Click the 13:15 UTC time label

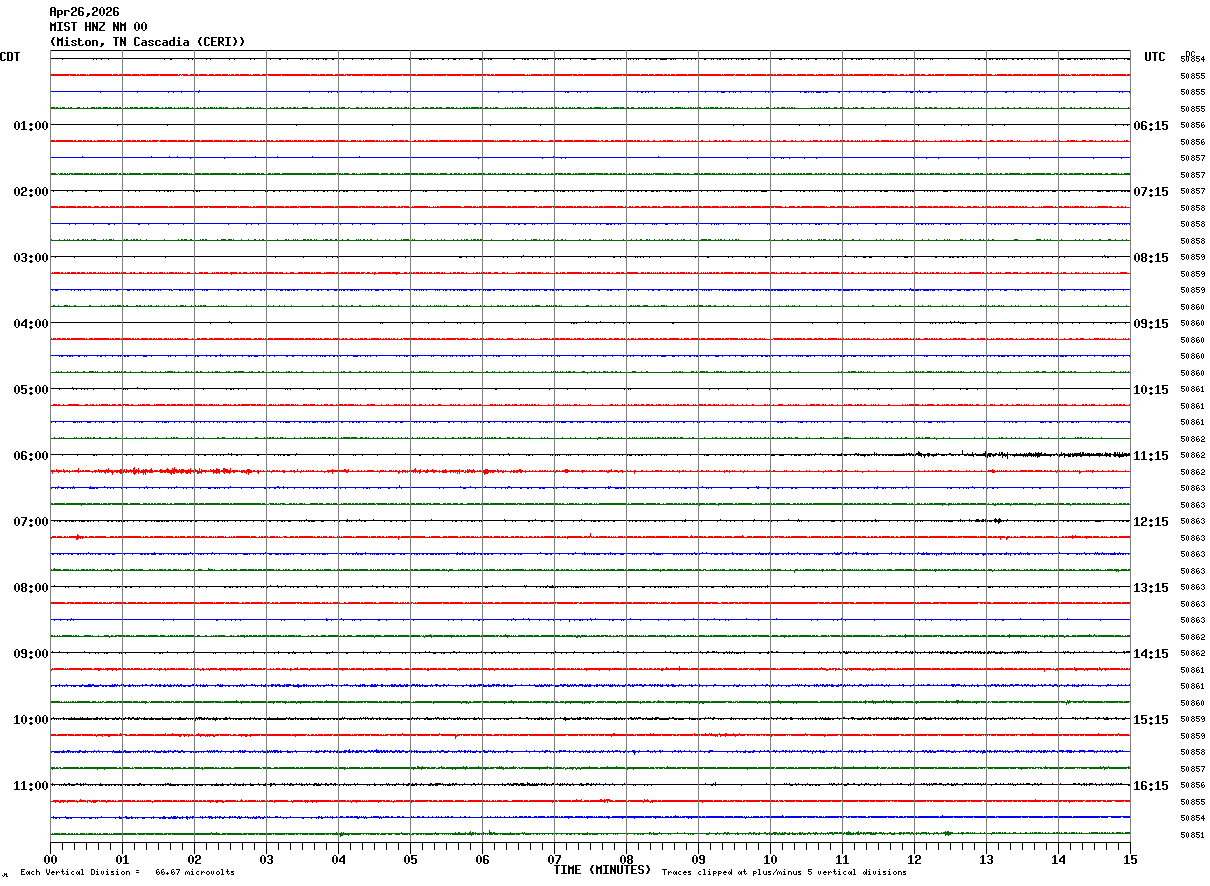pos(1151,588)
